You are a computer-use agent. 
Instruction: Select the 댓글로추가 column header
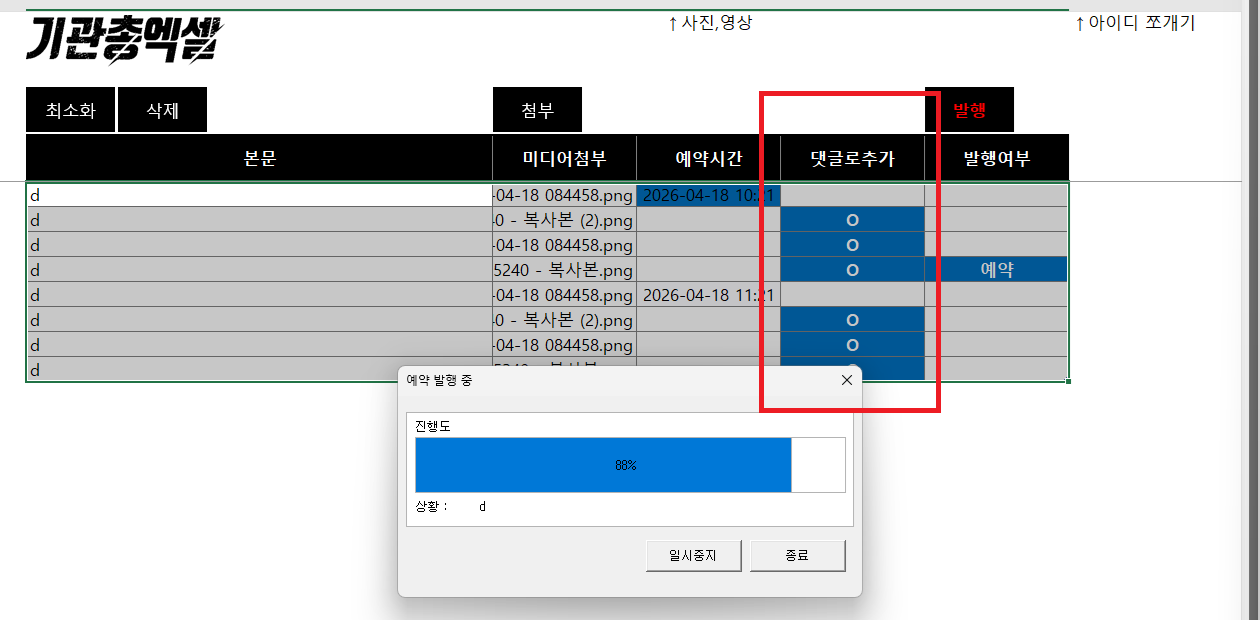(852, 158)
